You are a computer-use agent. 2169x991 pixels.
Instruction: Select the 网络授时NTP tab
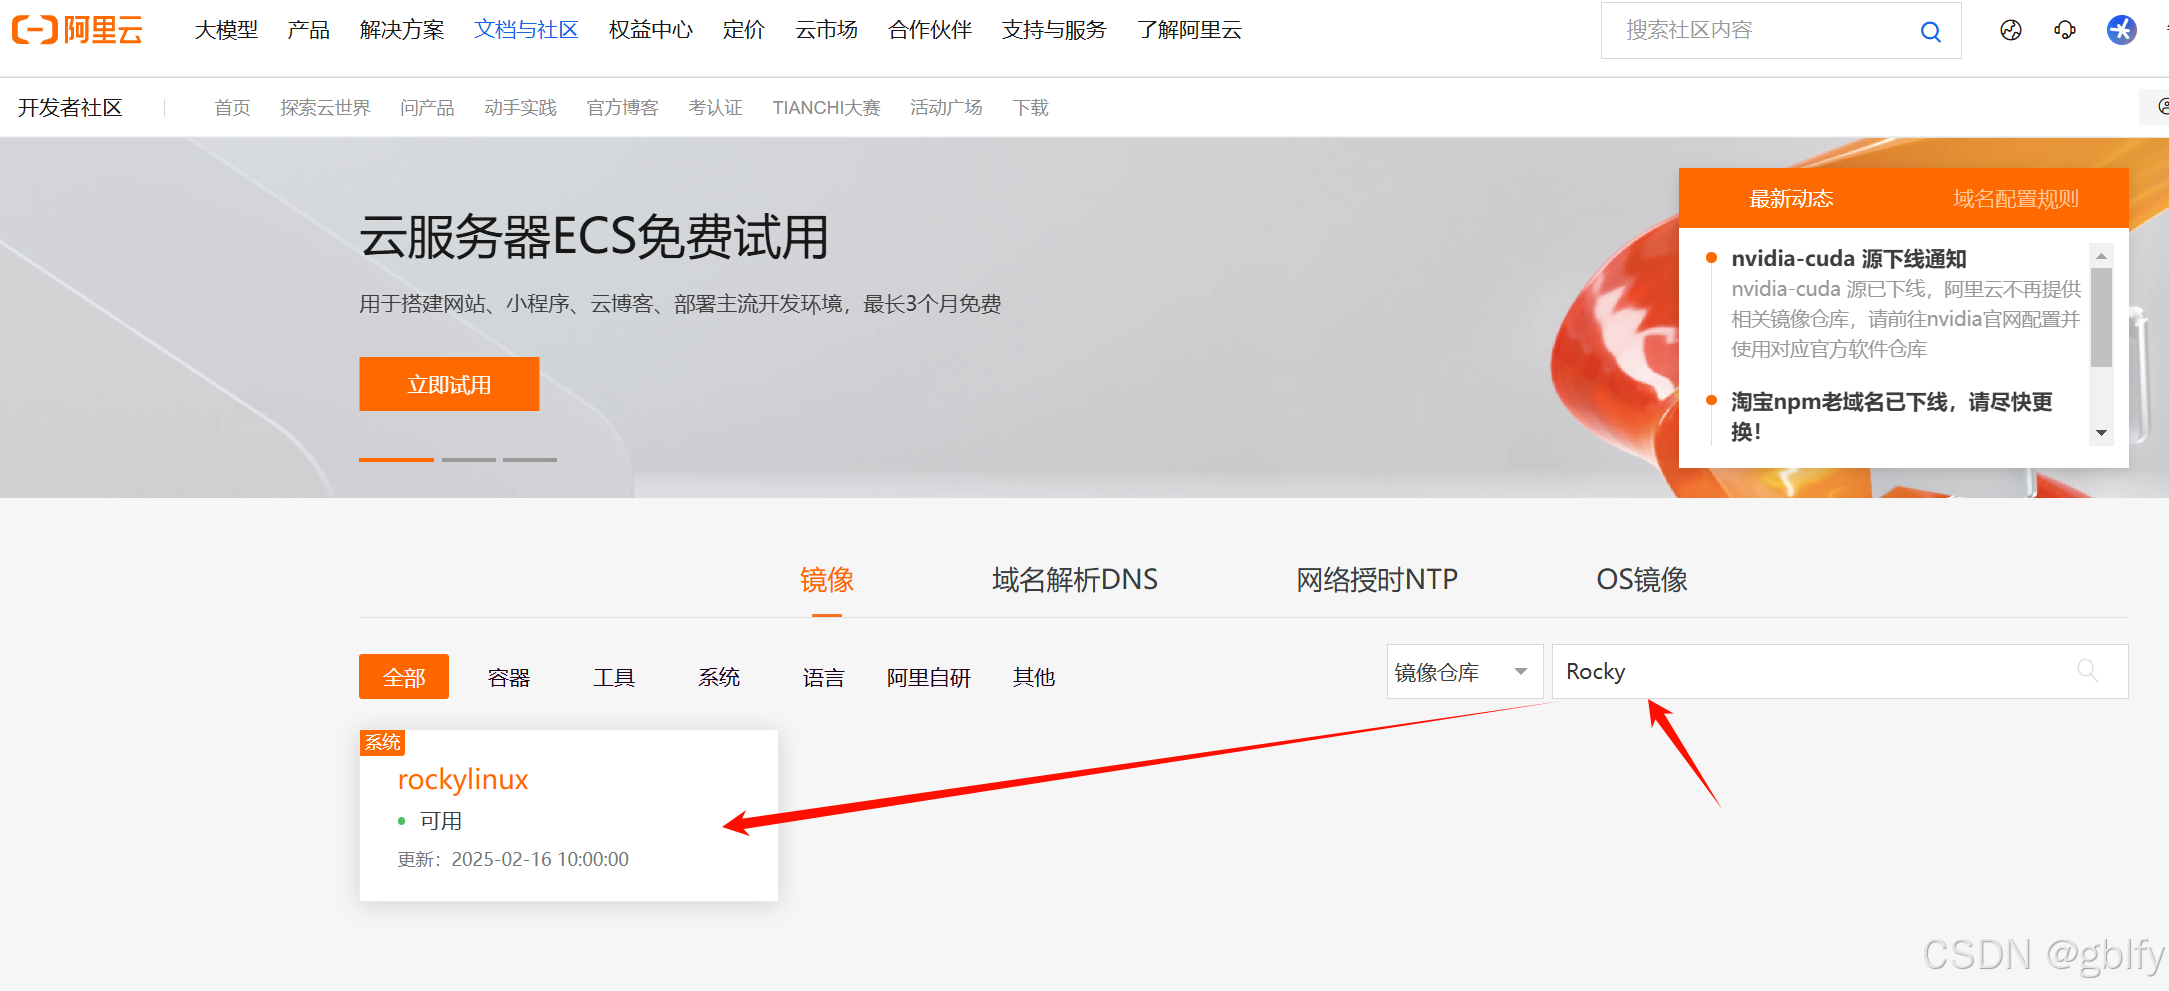click(1376, 579)
